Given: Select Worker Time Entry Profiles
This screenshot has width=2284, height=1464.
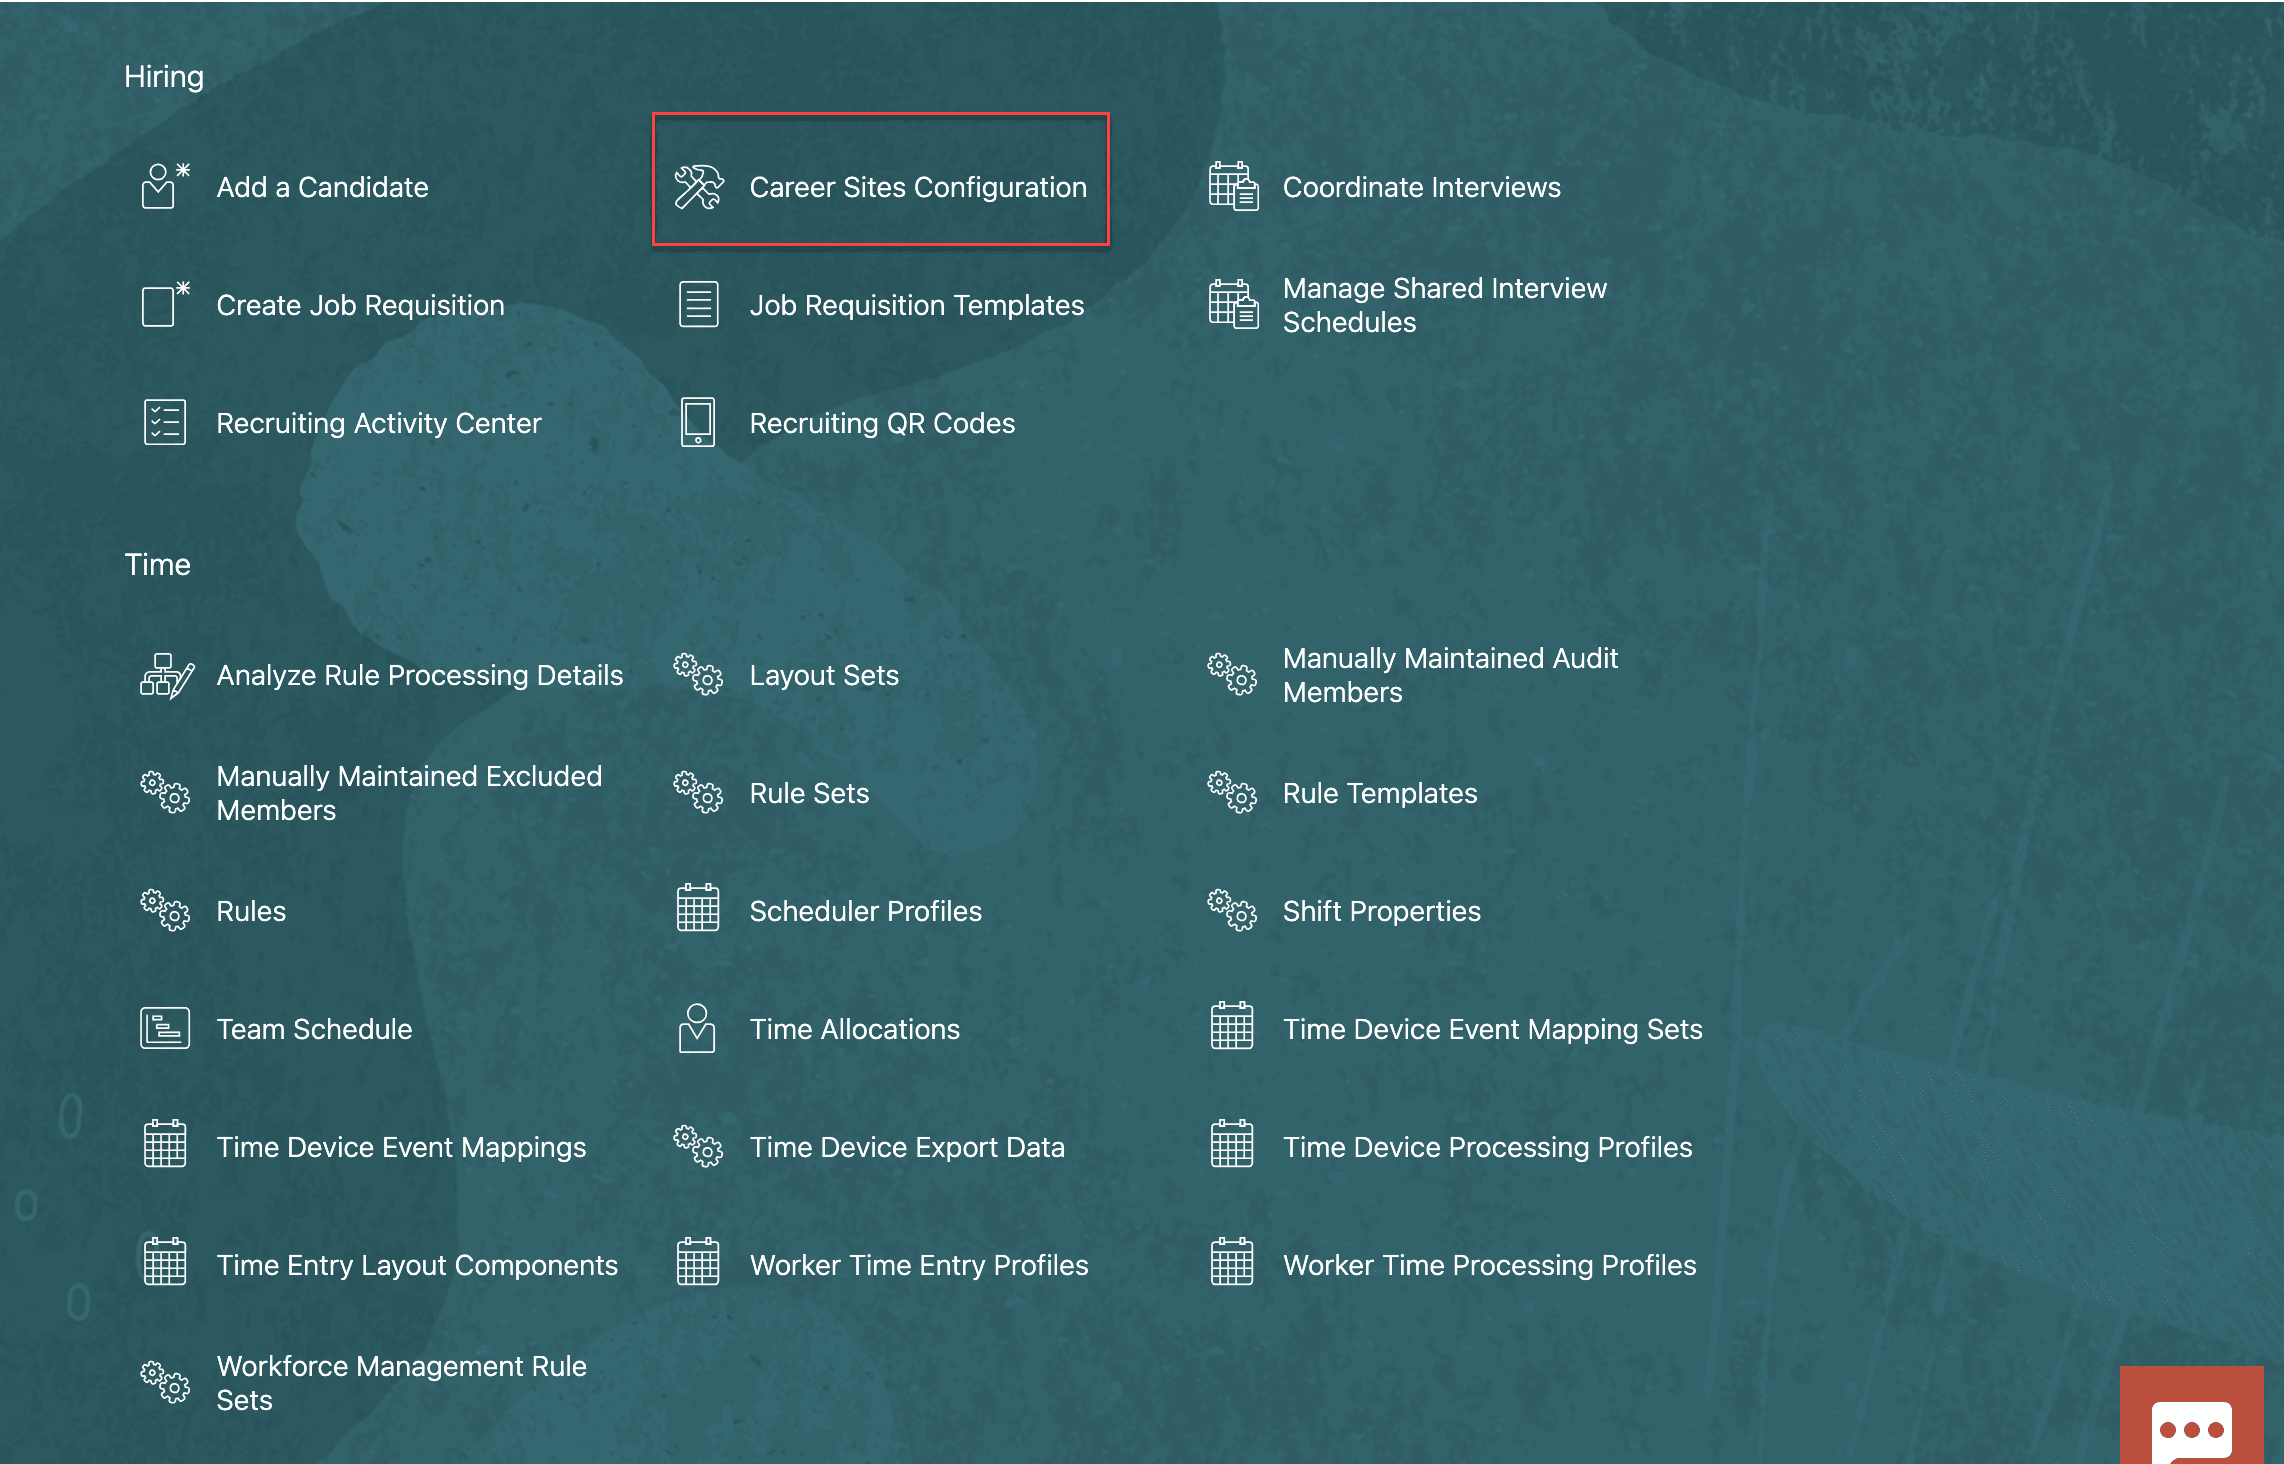Looking at the screenshot, I should [918, 1266].
